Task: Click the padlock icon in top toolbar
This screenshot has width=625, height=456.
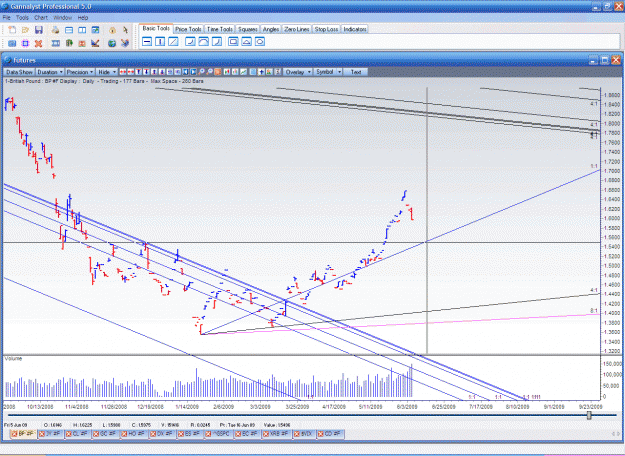Action: pos(112,30)
